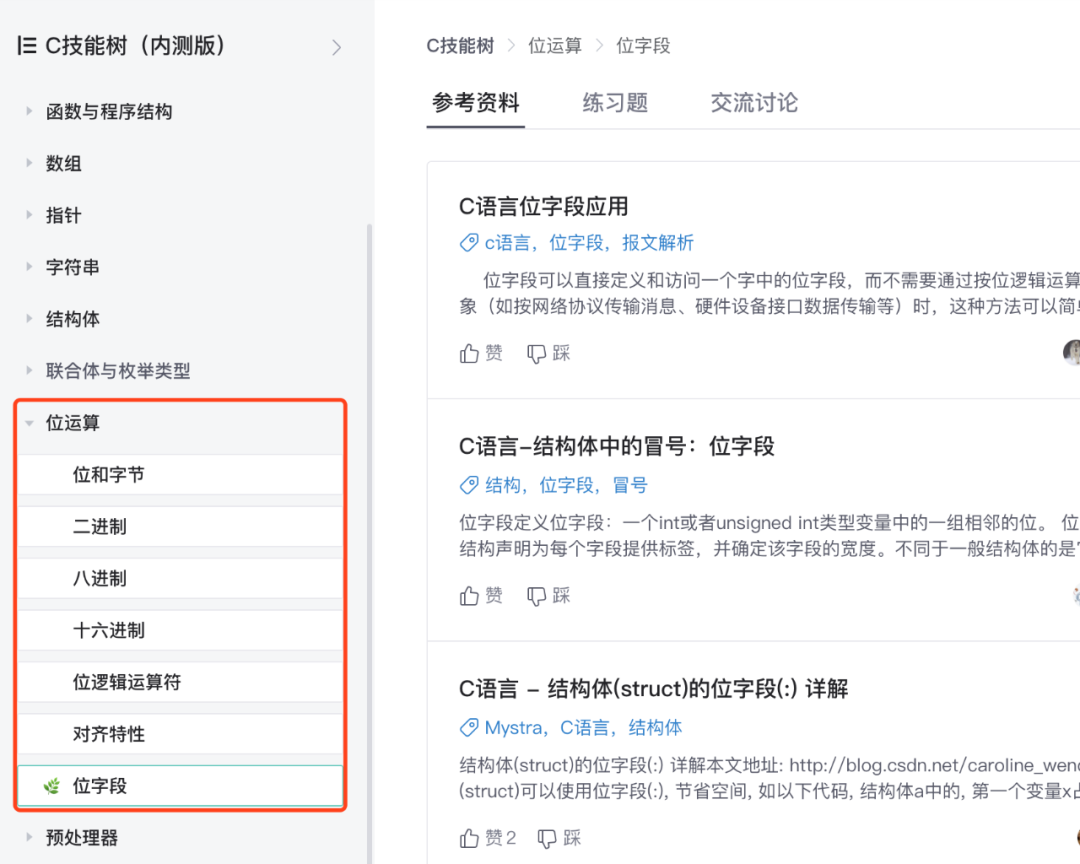Select 位逻辑运算符 in the sidebar tree
This screenshot has width=1080, height=864.
pos(127,683)
